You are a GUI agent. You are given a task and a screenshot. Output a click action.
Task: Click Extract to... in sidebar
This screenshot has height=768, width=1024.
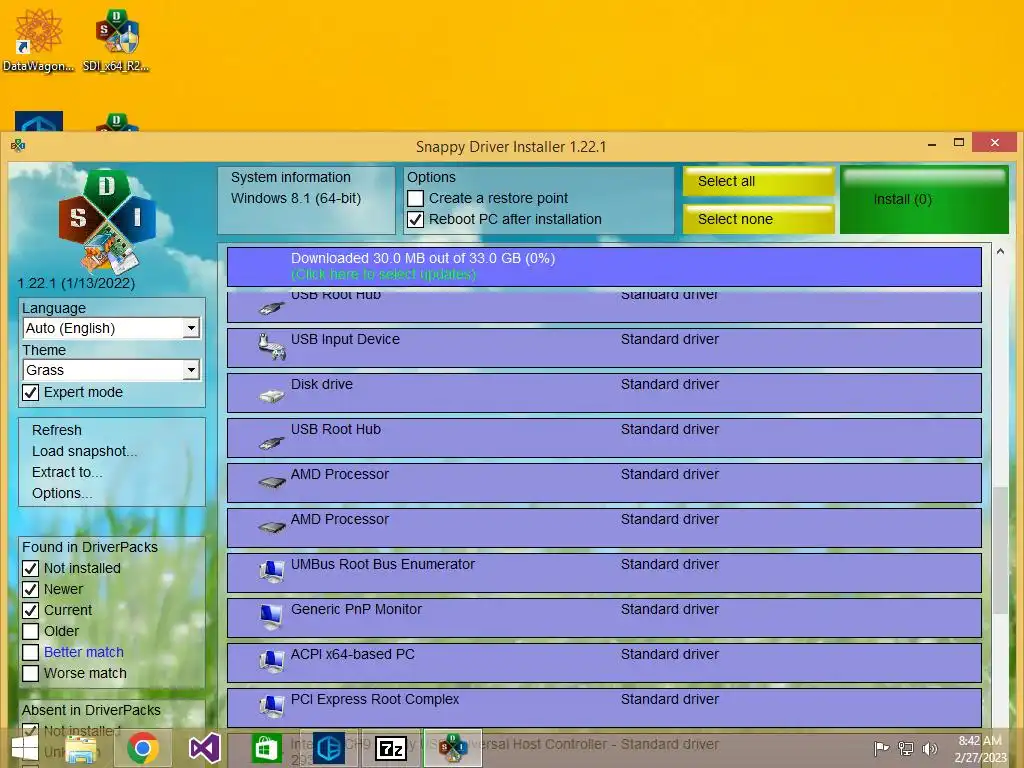67,472
